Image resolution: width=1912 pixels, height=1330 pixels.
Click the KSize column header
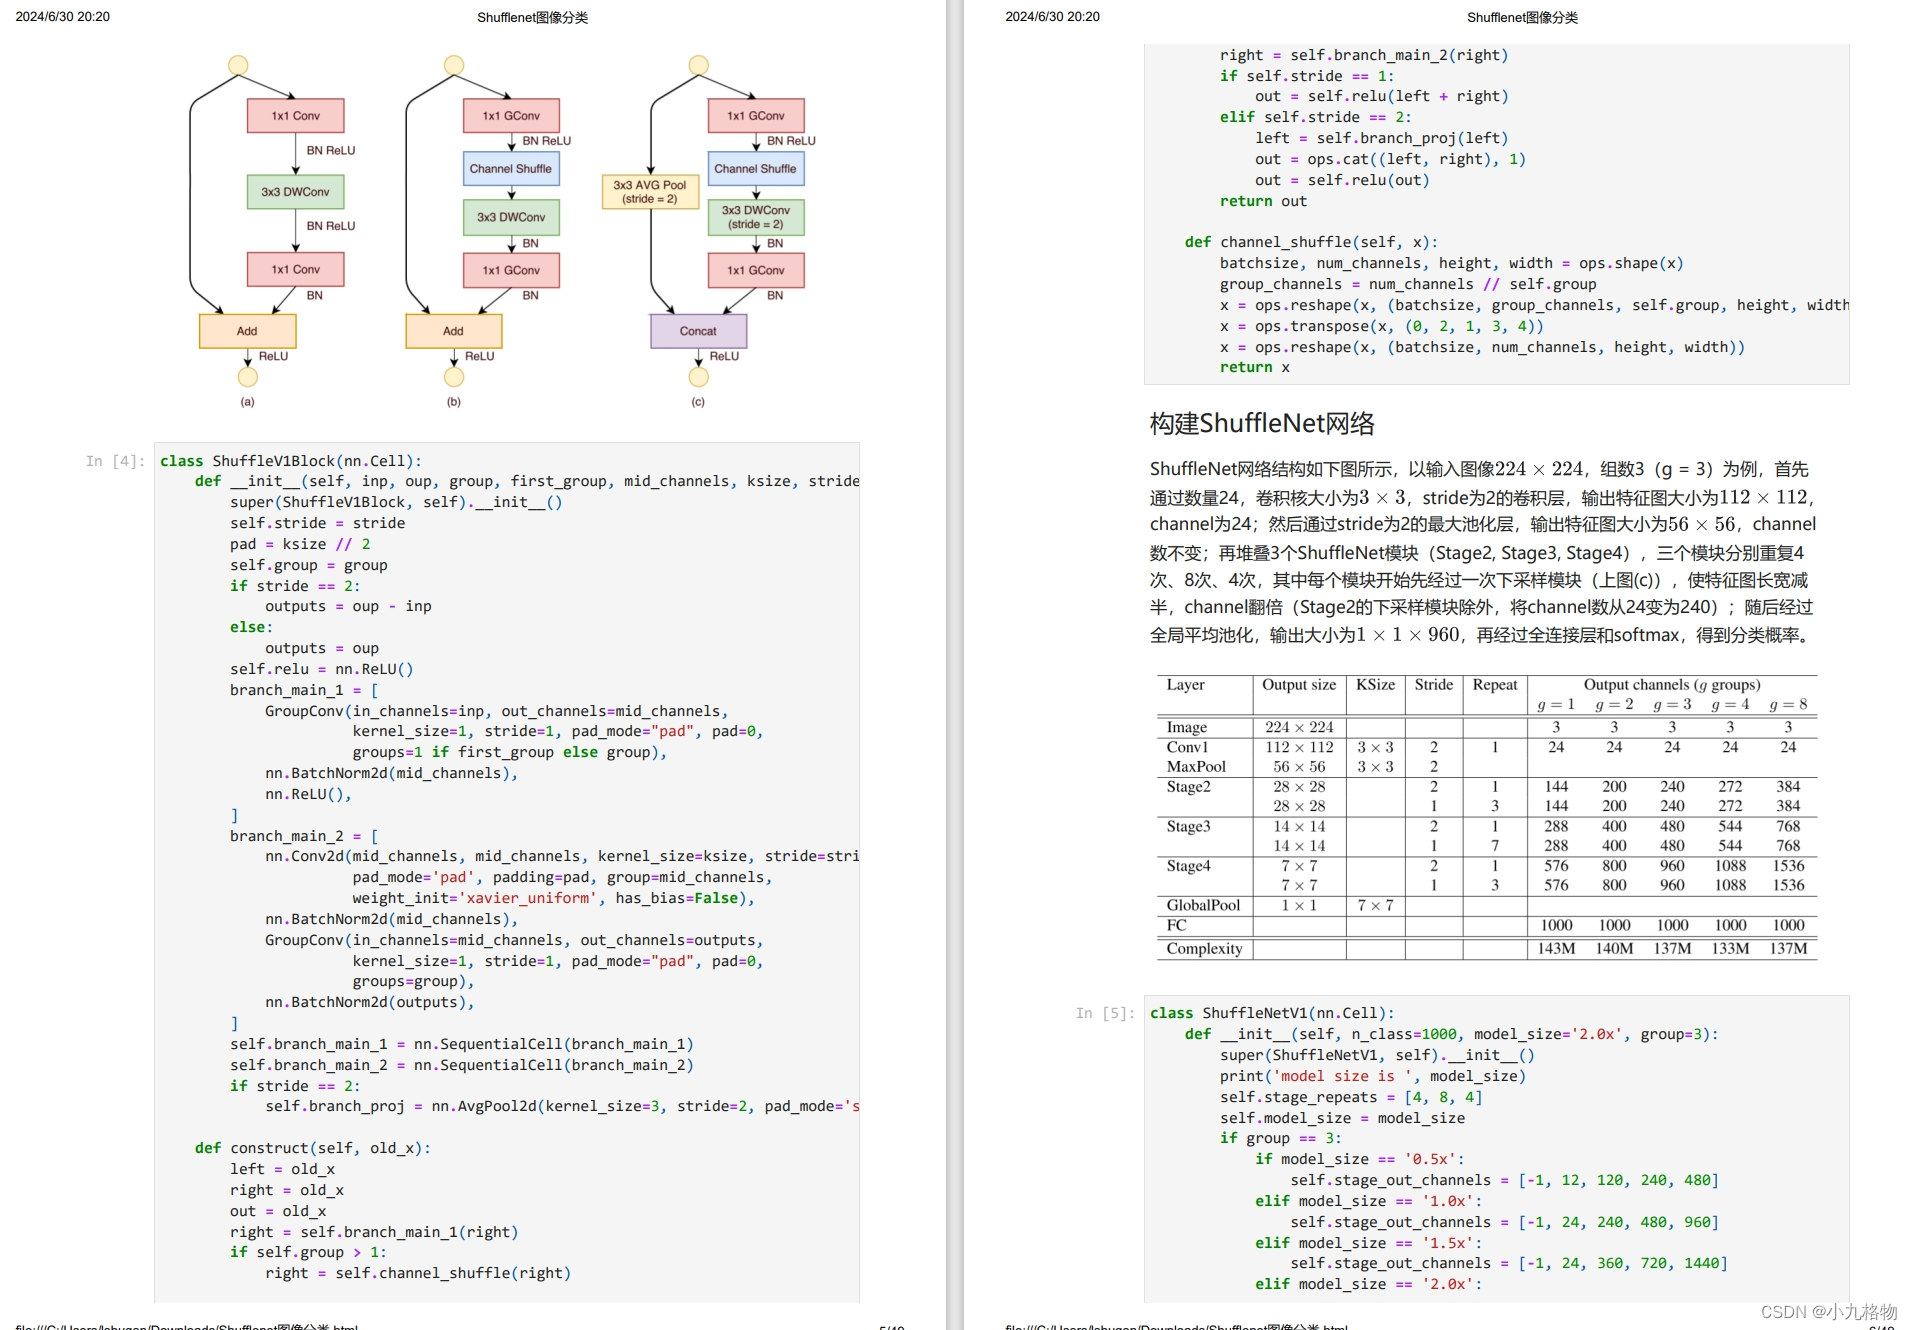[1376, 685]
